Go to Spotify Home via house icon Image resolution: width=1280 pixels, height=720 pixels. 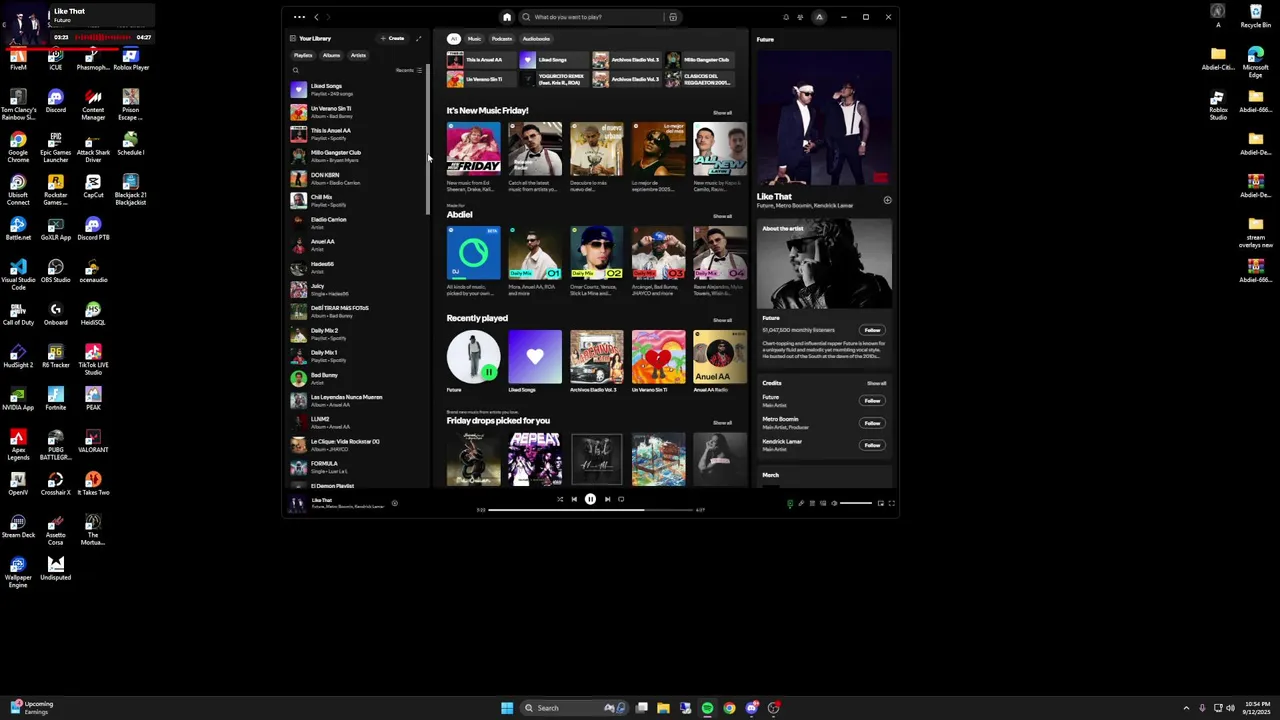[507, 17]
